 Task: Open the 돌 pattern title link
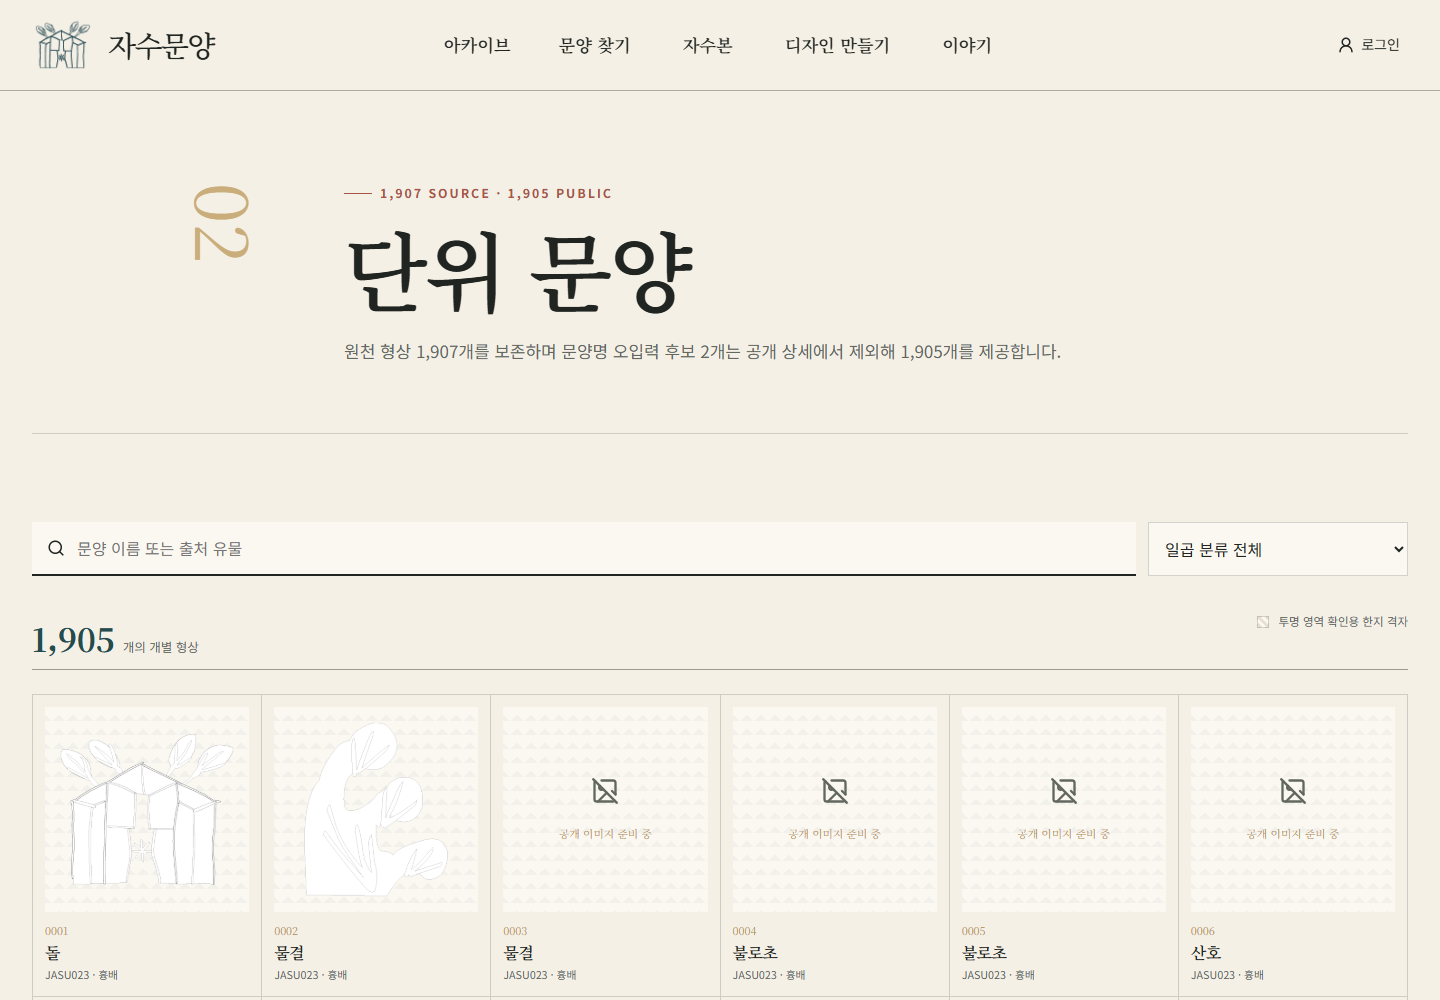pyautogui.click(x=53, y=953)
